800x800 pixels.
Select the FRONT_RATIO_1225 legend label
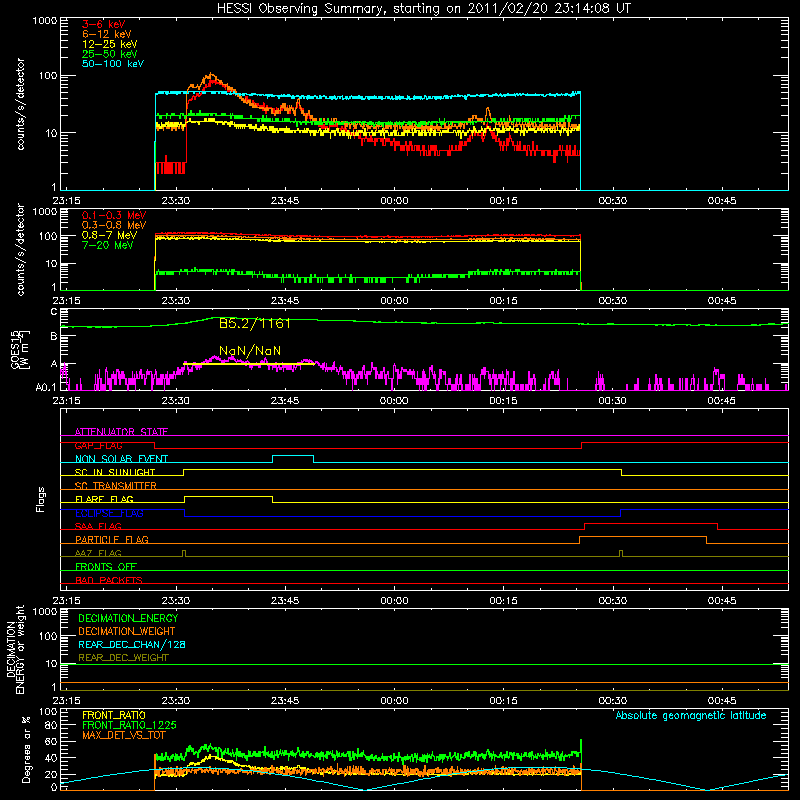pos(130,725)
